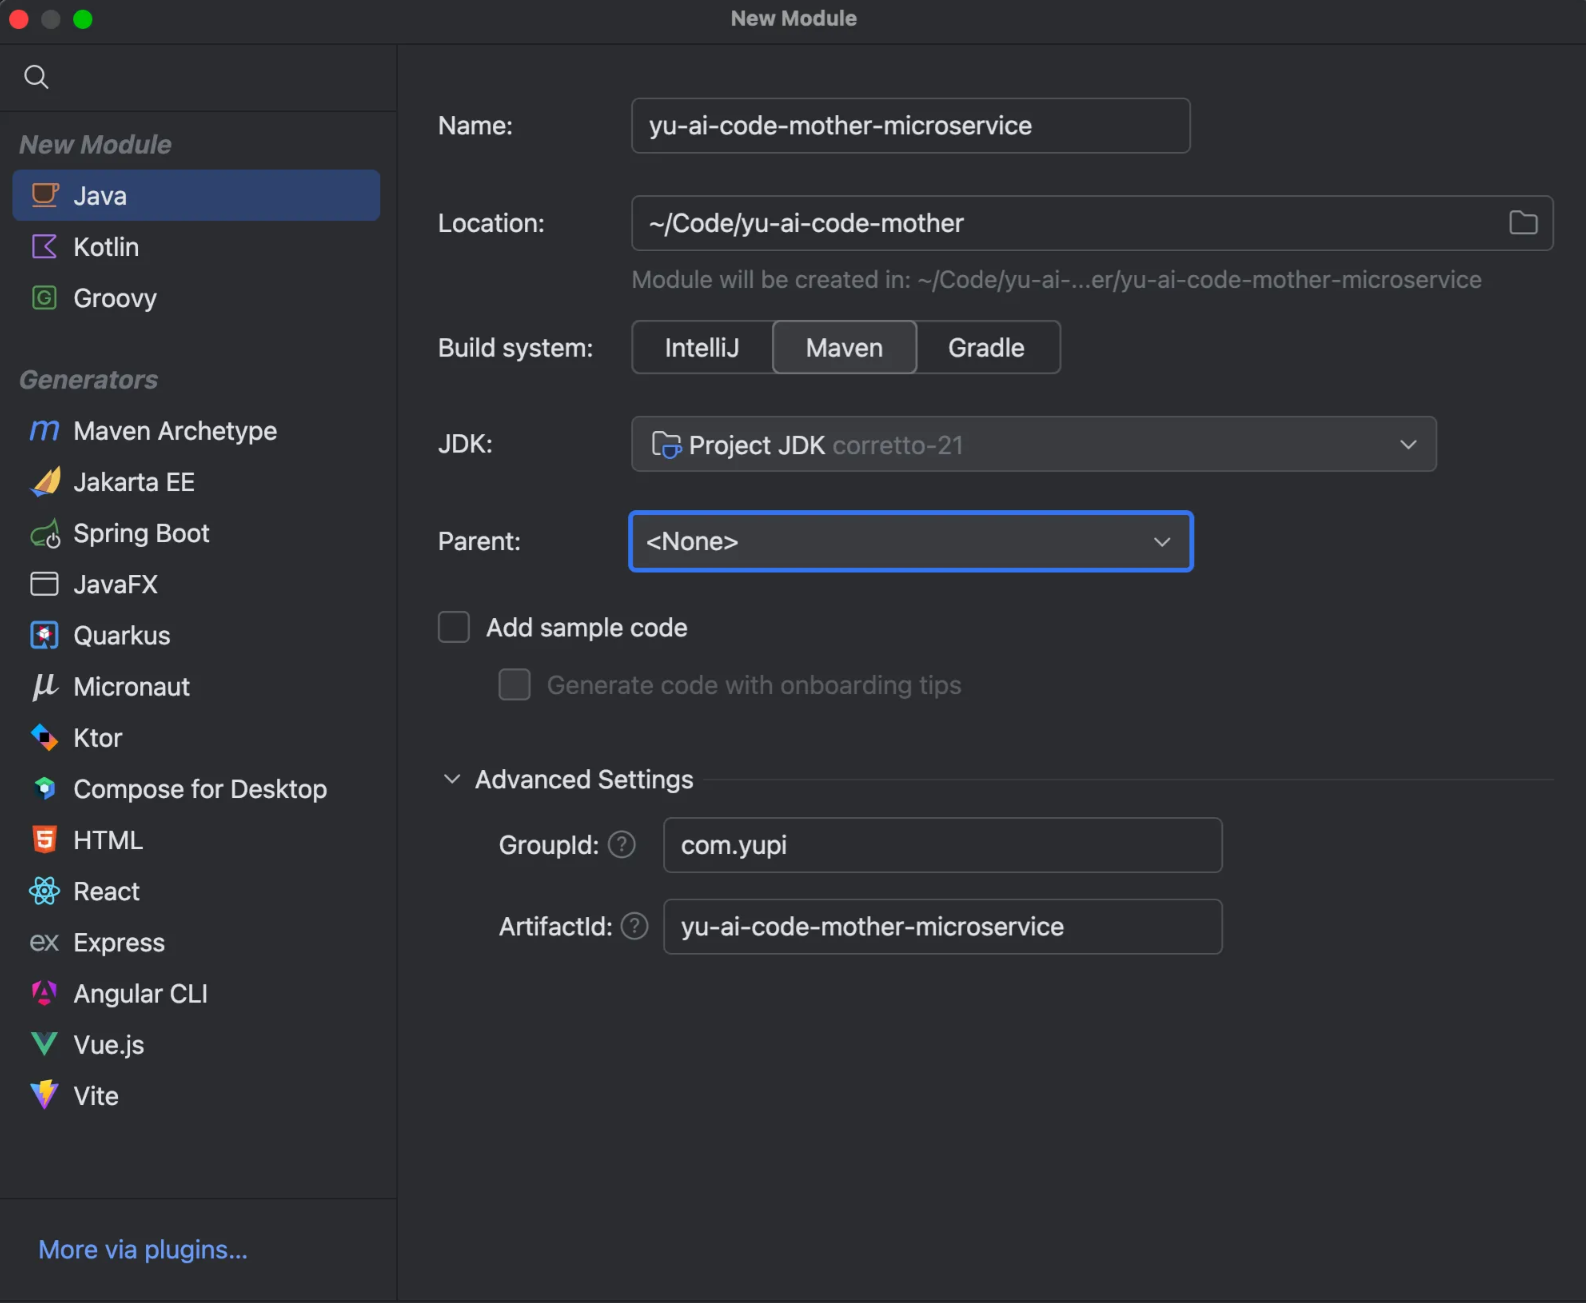
Task: Pick the Vue.js list entry
Action: (196, 1044)
